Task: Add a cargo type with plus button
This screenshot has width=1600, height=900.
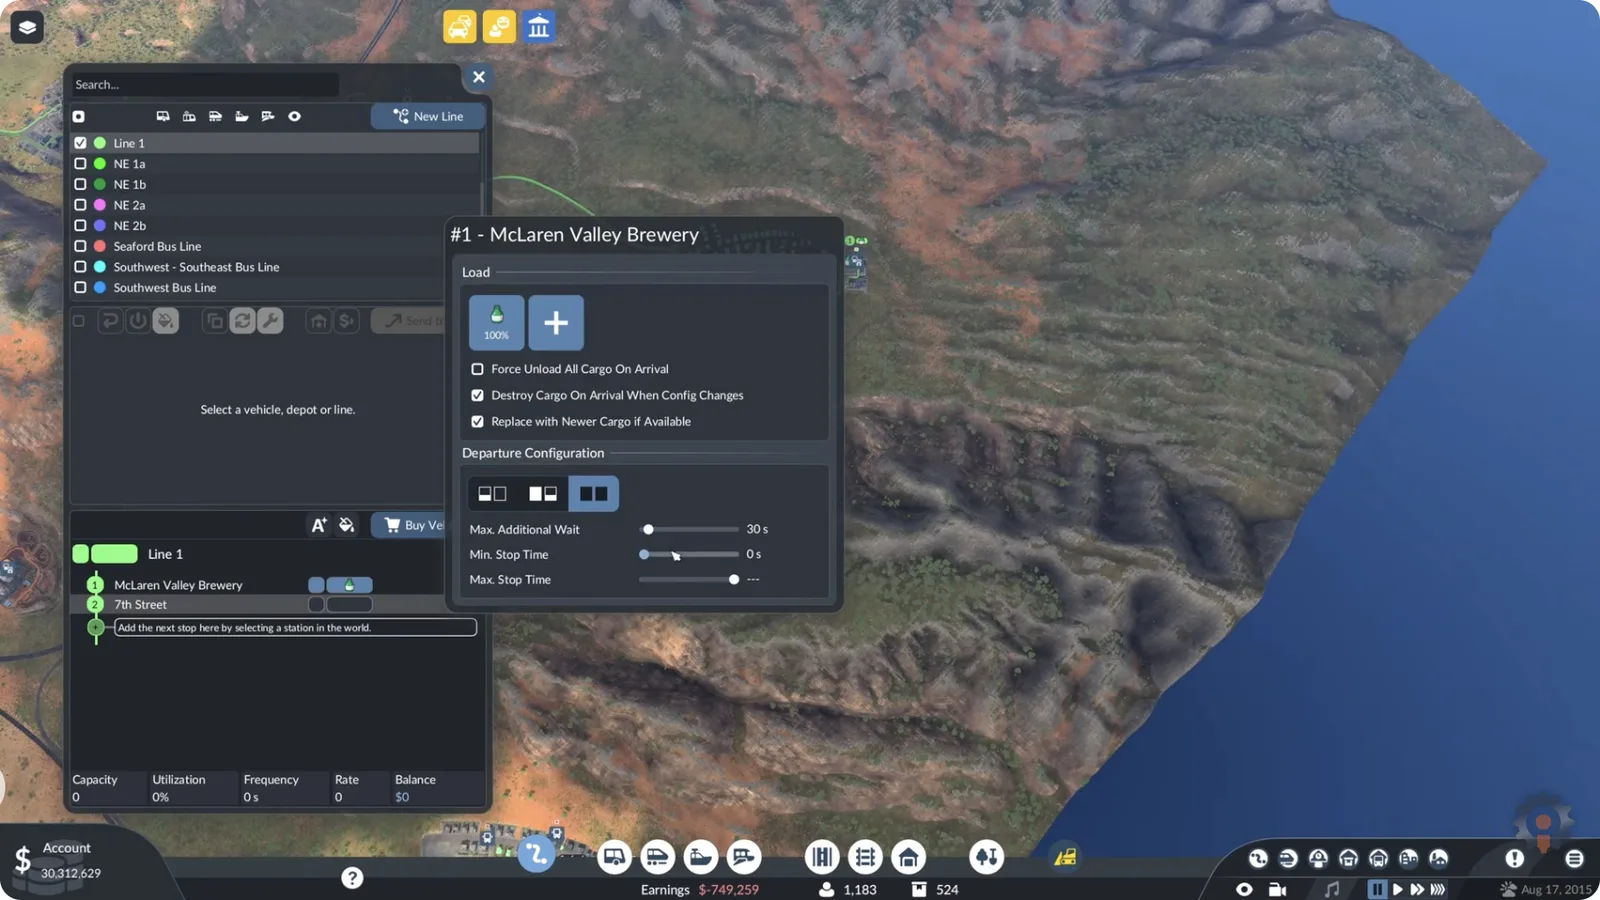Action: point(556,322)
